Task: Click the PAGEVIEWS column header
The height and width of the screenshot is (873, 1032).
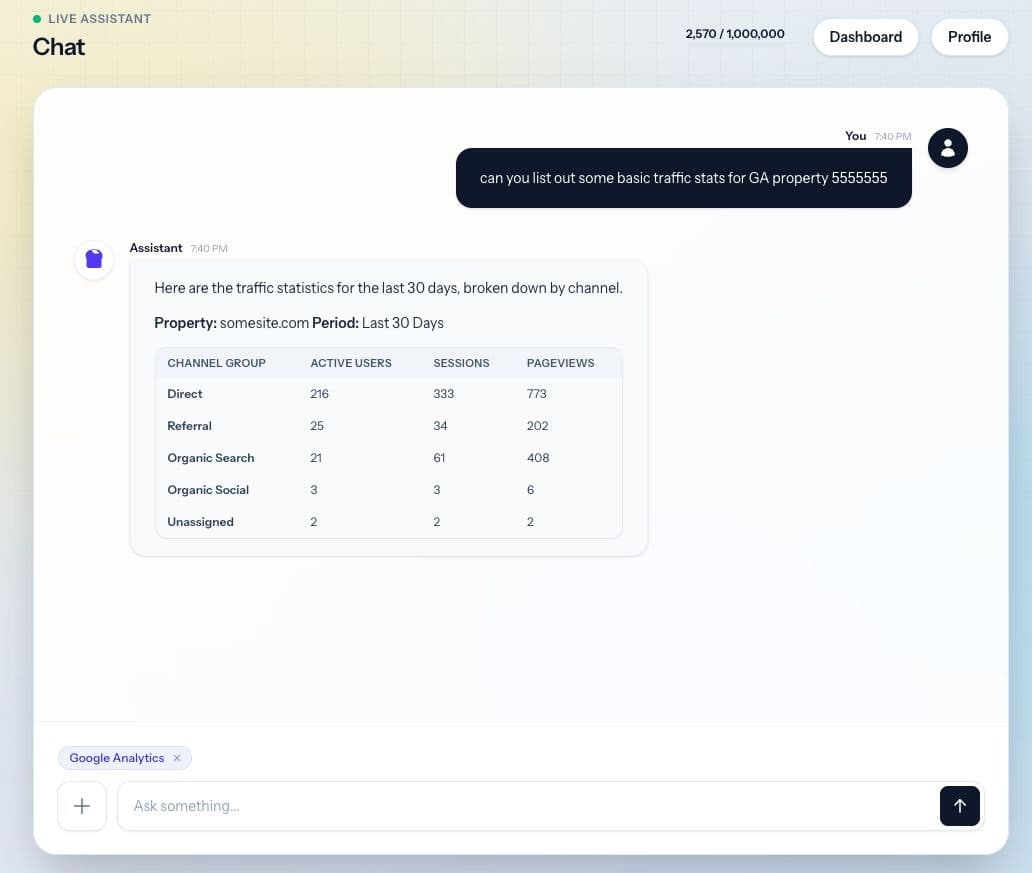Action: pyautogui.click(x=560, y=363)
